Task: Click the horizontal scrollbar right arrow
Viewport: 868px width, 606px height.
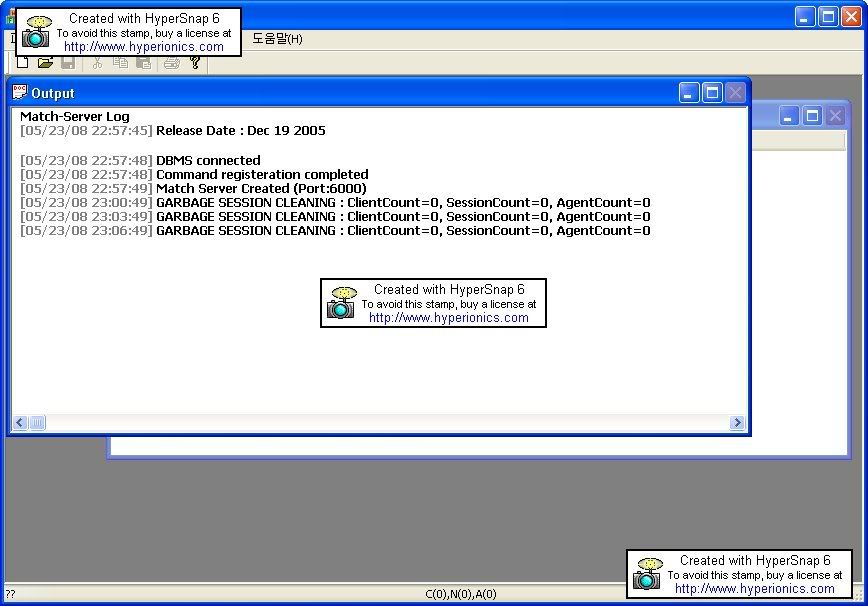Action: click(737, 423)
